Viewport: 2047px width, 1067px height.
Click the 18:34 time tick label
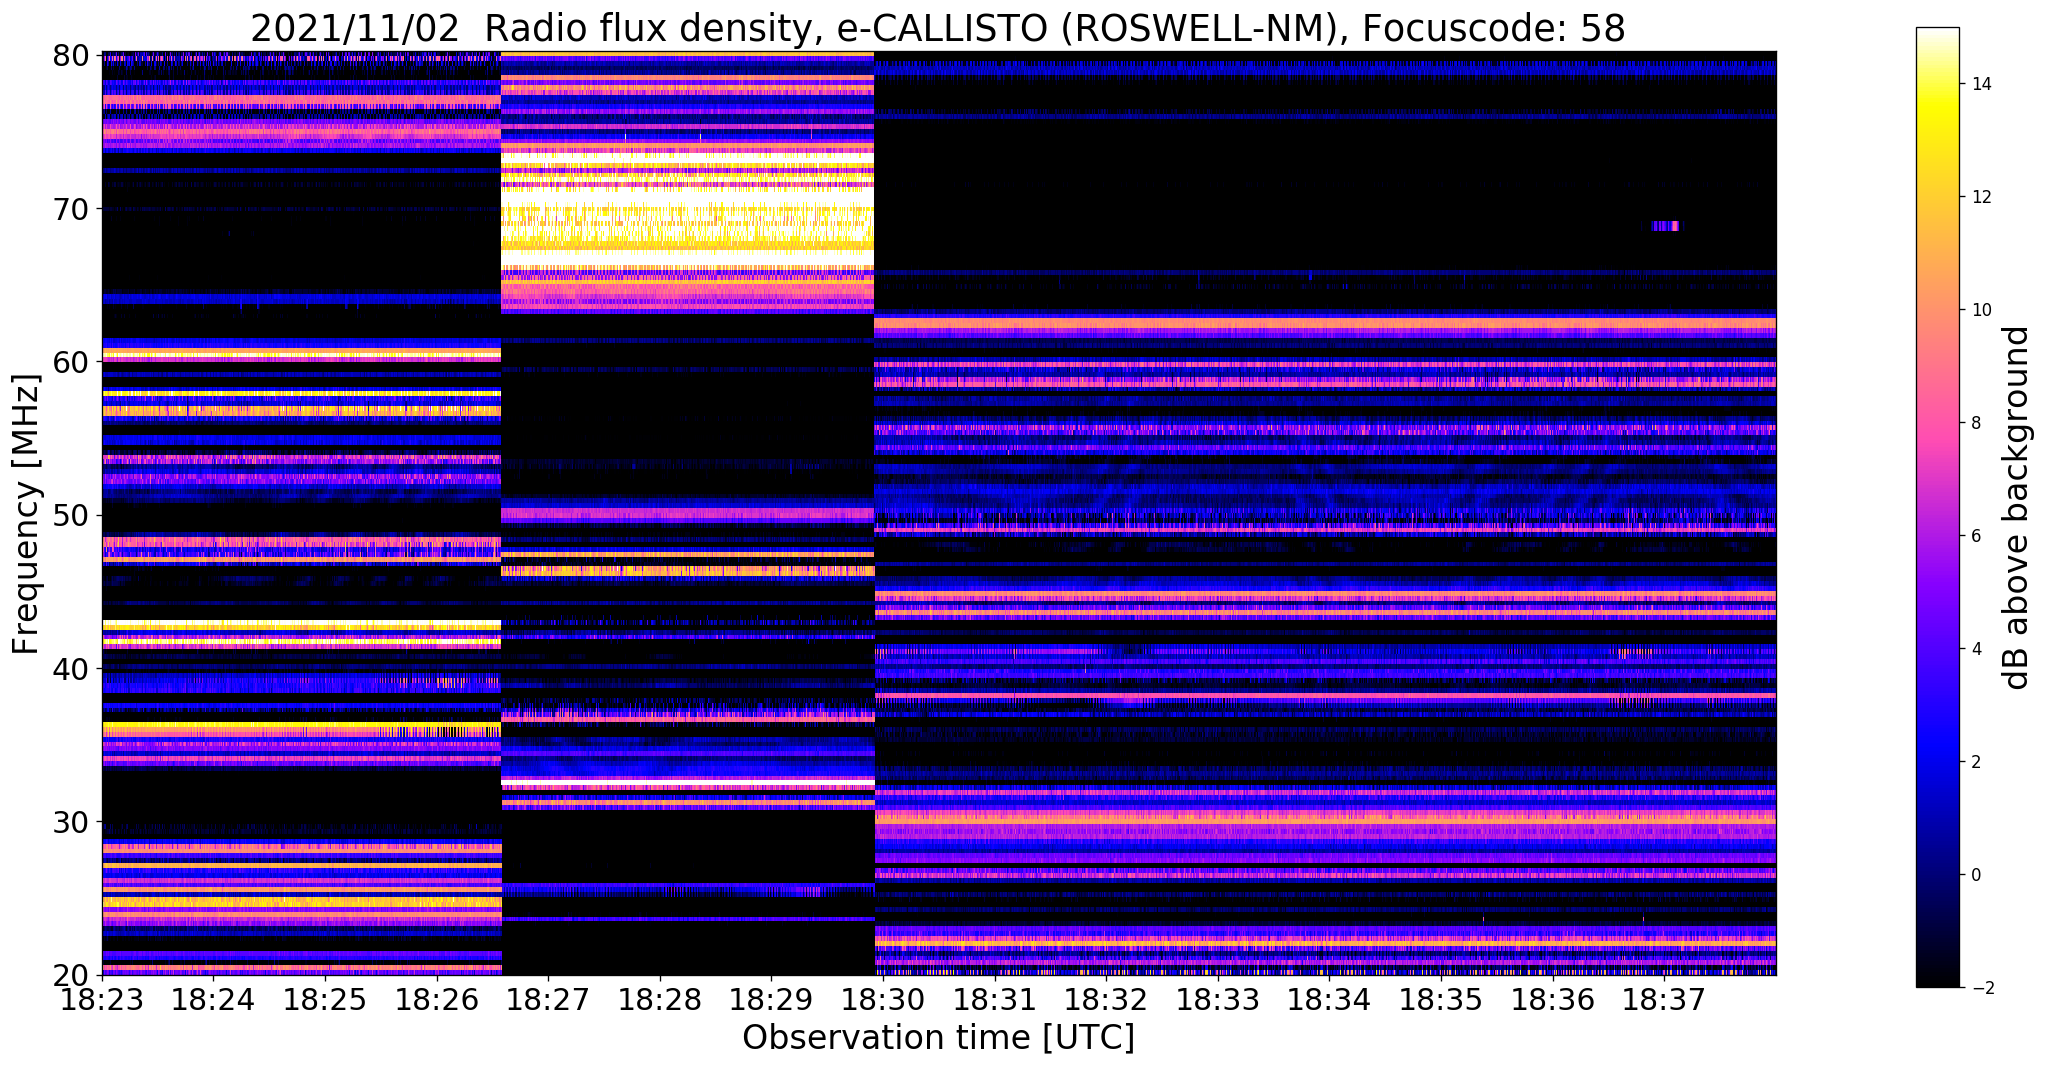coord(1329,999)
